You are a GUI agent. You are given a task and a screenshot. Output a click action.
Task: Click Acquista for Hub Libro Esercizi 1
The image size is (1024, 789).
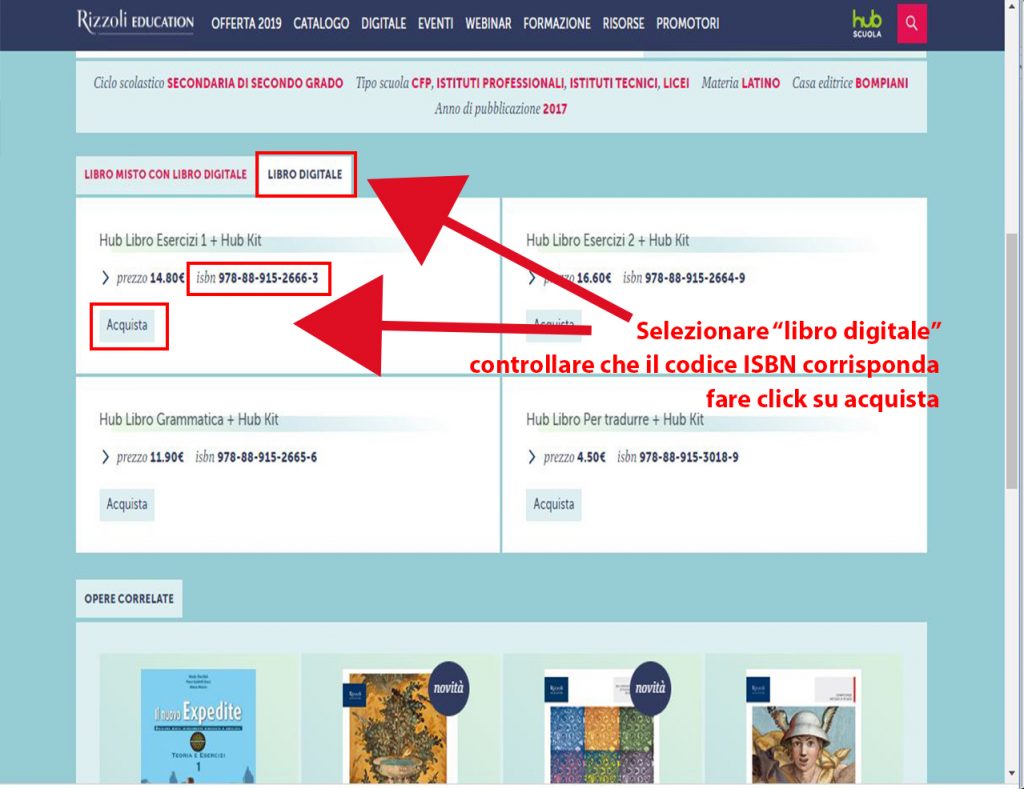point(127,325)
